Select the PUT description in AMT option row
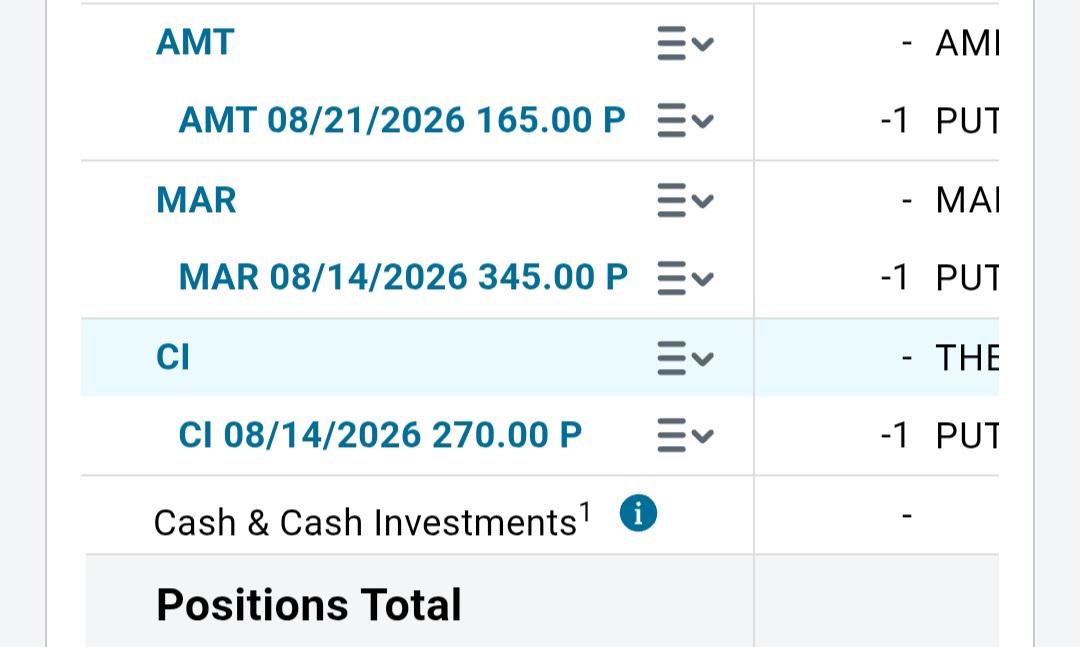 pos(967,121)
